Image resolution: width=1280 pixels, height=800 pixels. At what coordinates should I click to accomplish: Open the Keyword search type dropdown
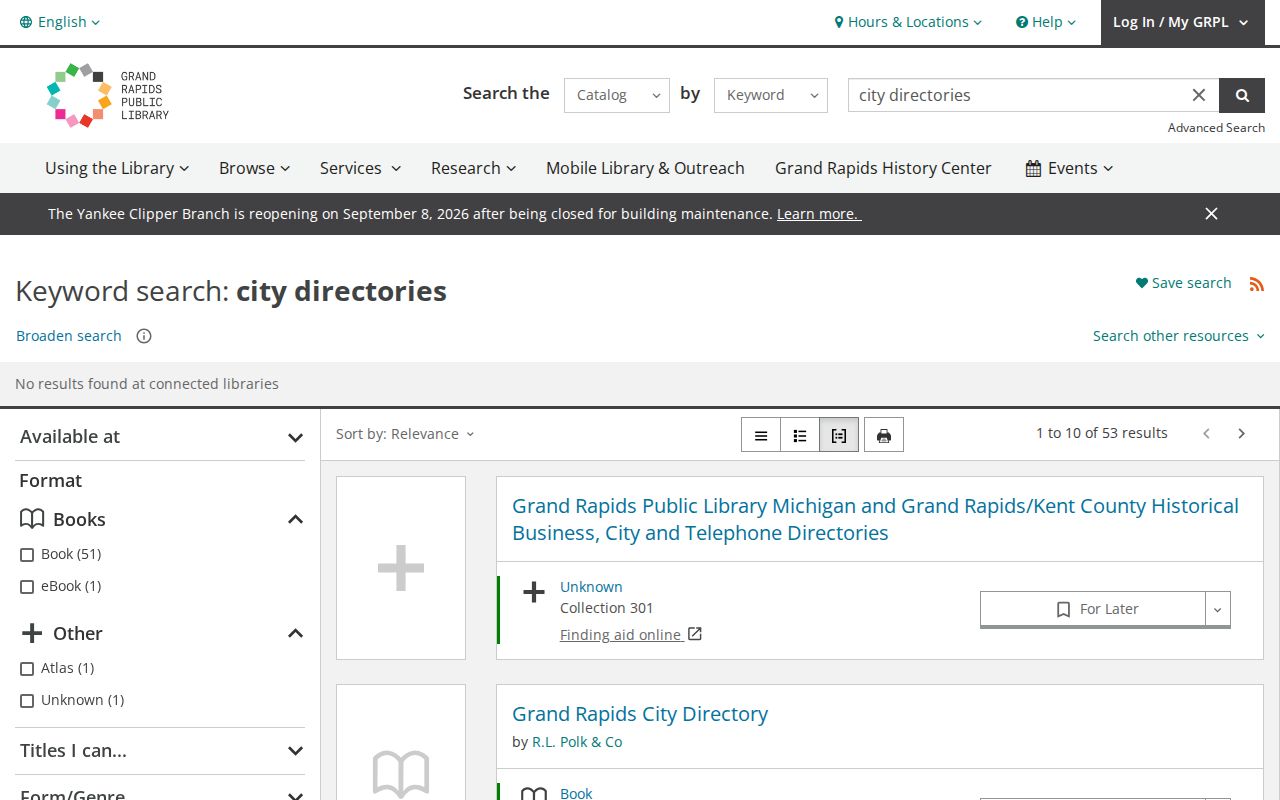771,95
